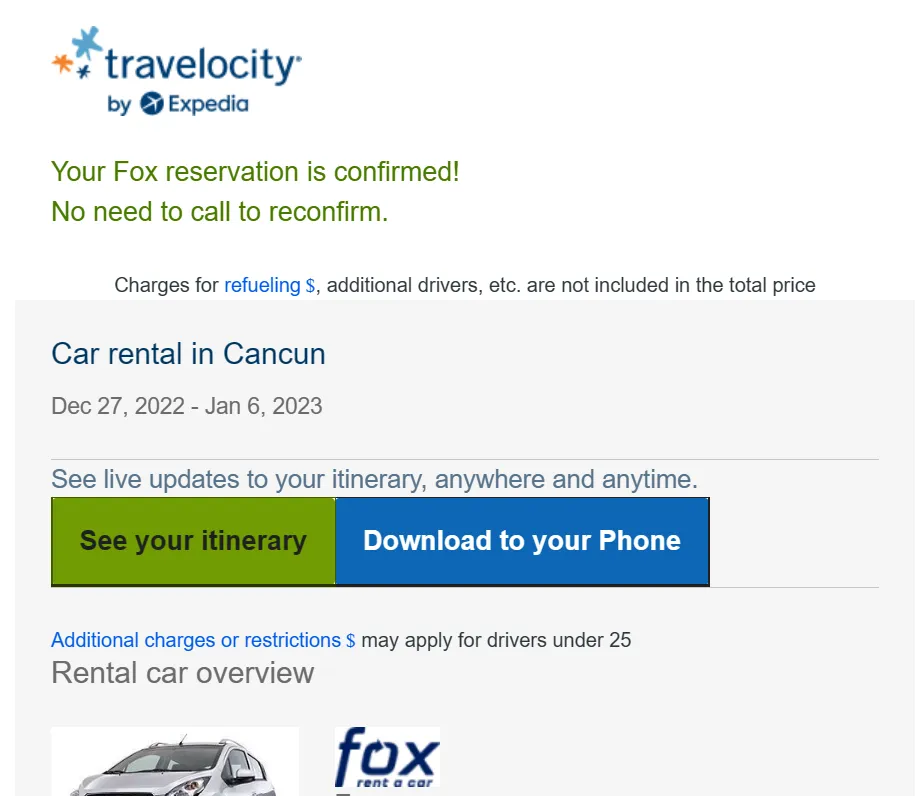Click the blue star icon in the logo

[x=87, y=43]
